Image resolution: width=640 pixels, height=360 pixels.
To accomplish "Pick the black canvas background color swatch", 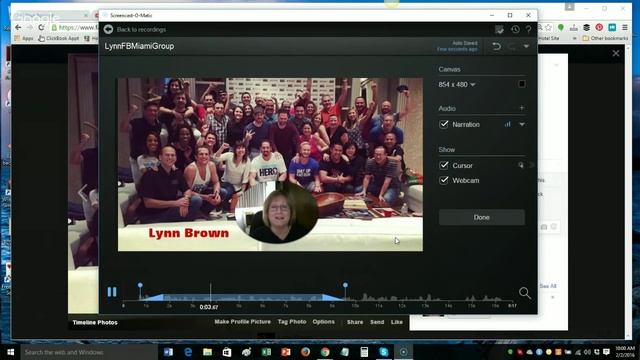I will [x=522, y=84].
